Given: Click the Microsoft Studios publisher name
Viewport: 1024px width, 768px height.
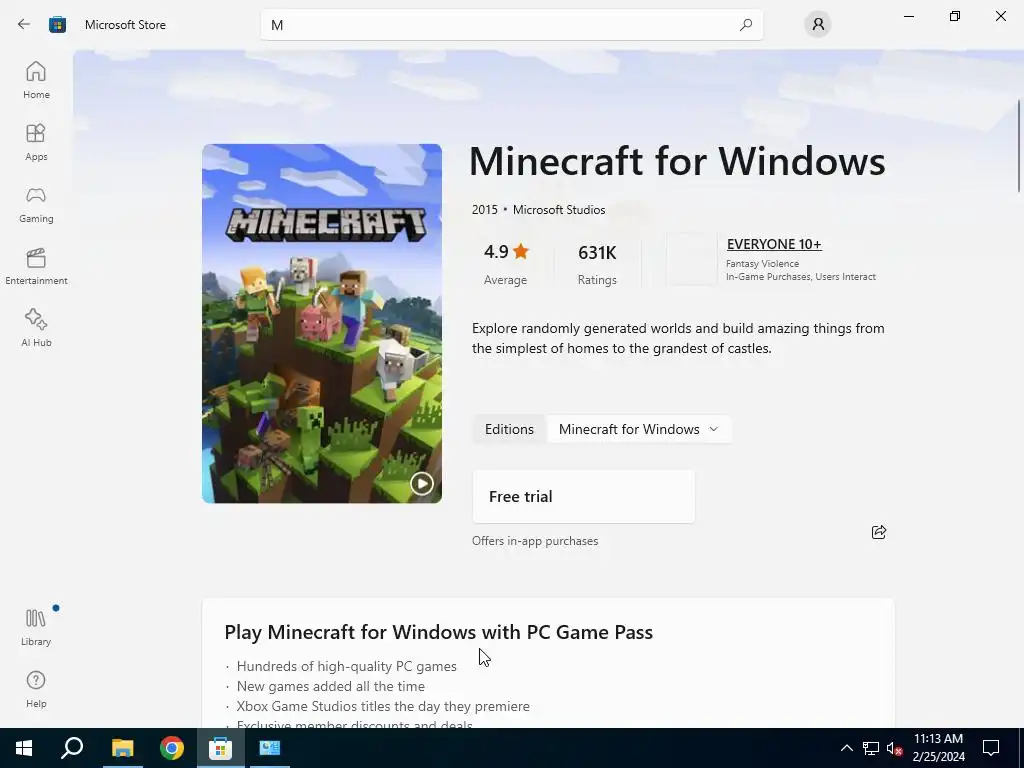Looking at the screenshot, I should 559,210.
